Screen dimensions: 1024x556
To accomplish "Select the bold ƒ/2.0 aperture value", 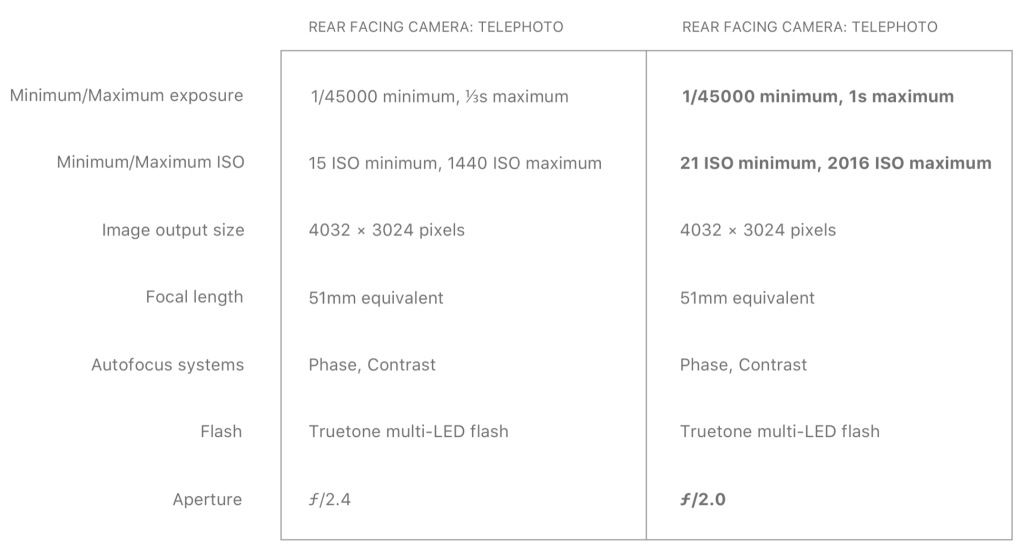I will 703,499.
